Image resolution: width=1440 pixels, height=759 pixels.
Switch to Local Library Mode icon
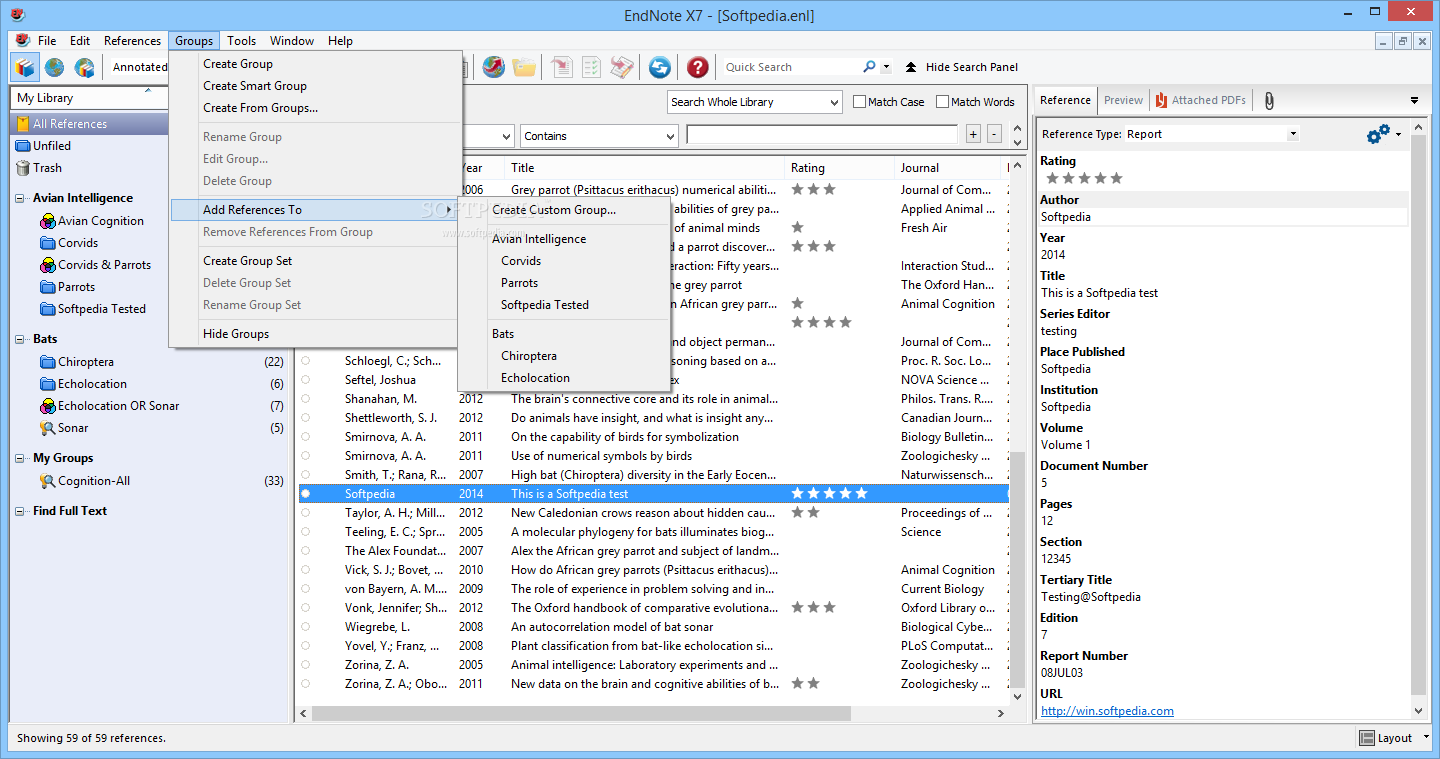[x=25, y=67]
